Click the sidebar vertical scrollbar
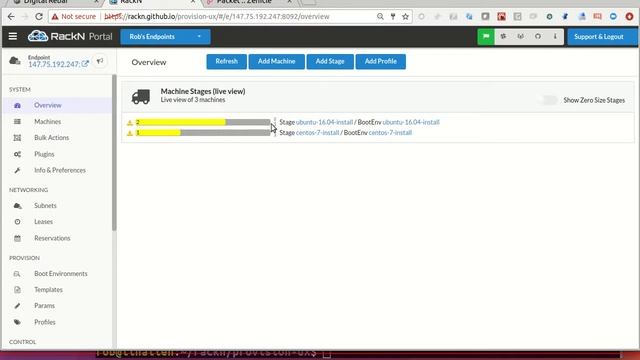 click(114, 153)
